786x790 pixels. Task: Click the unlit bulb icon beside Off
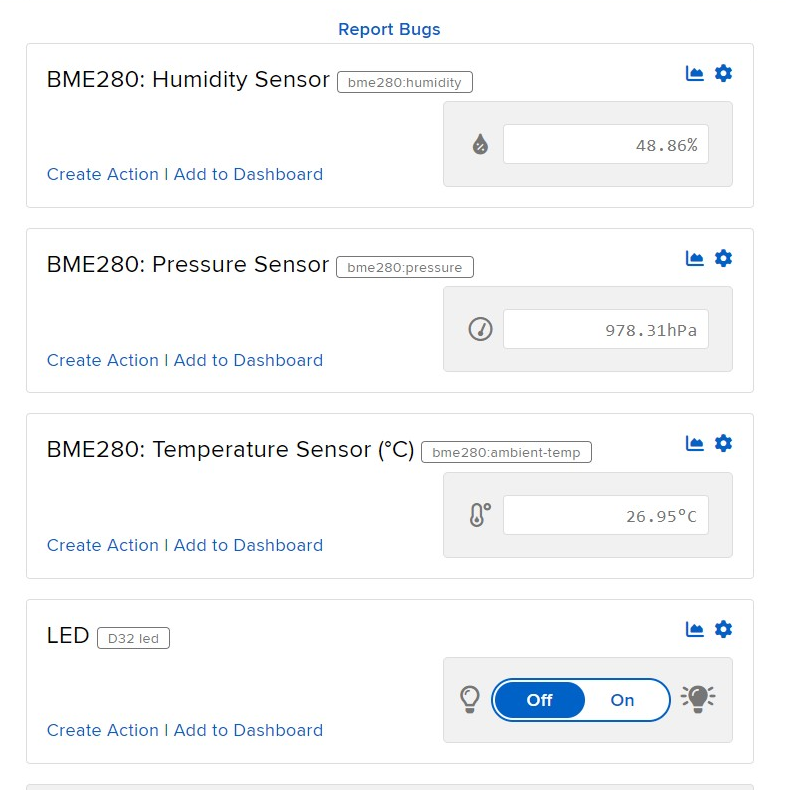point(470,699)
